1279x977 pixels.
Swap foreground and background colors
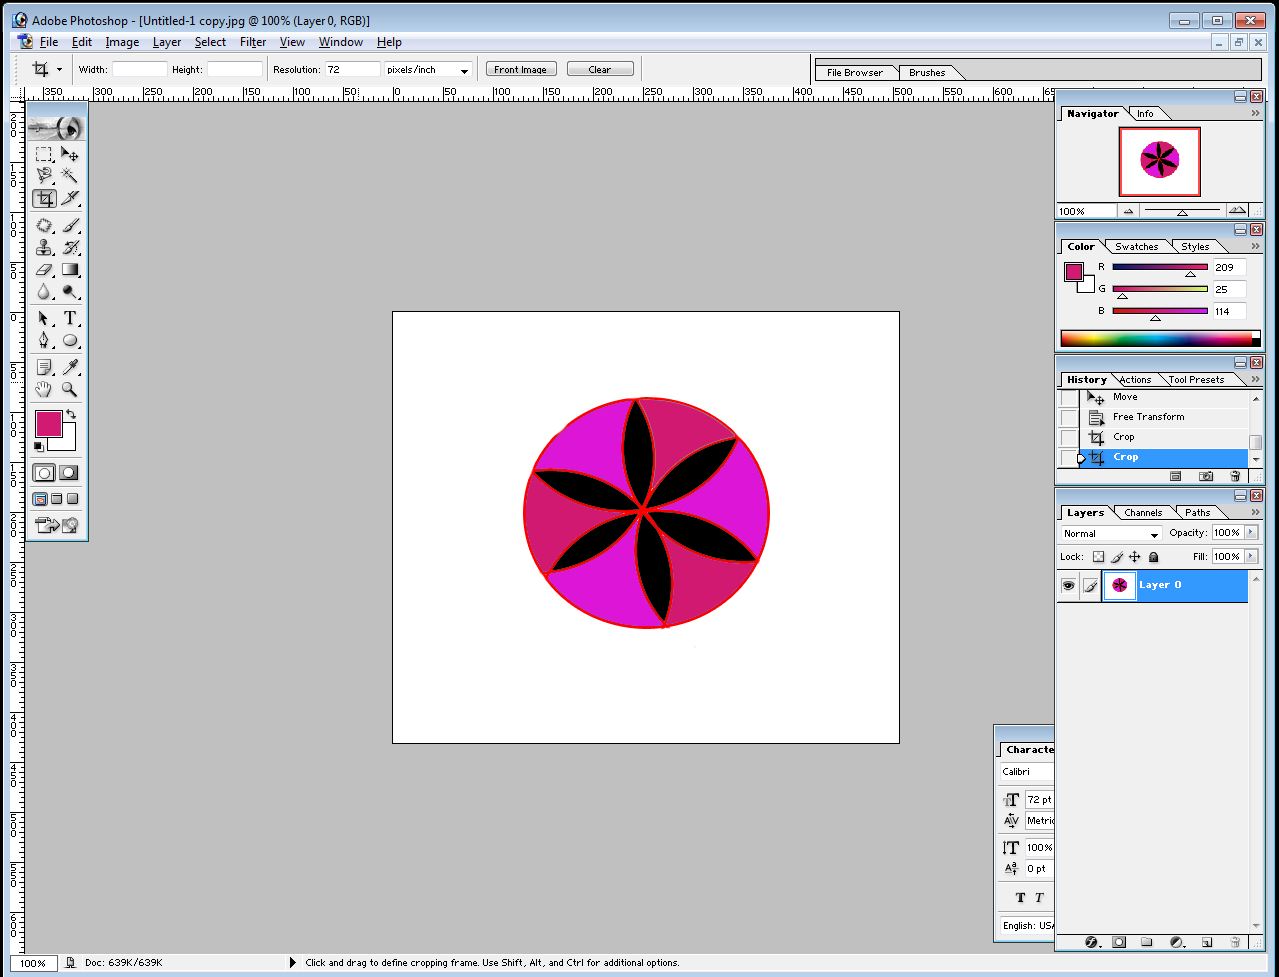coord(71,414)
